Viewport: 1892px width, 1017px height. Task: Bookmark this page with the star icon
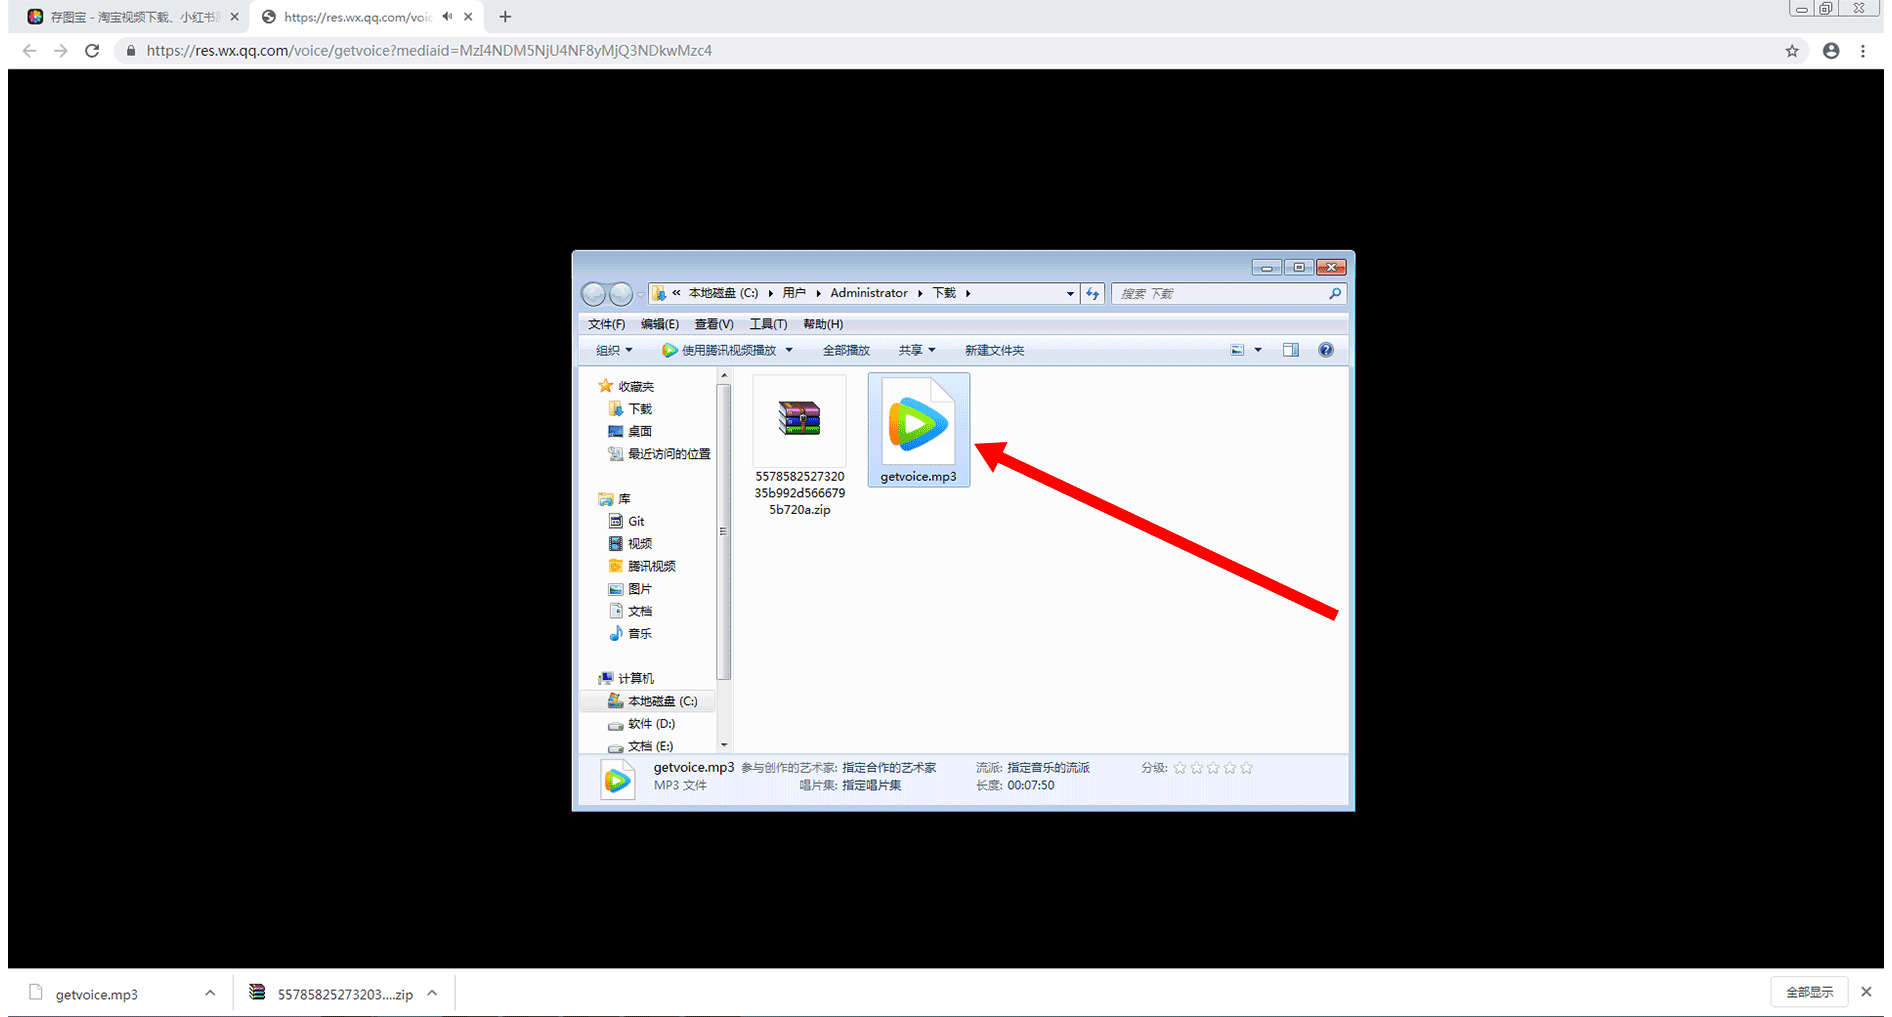tap(1791, 51)
